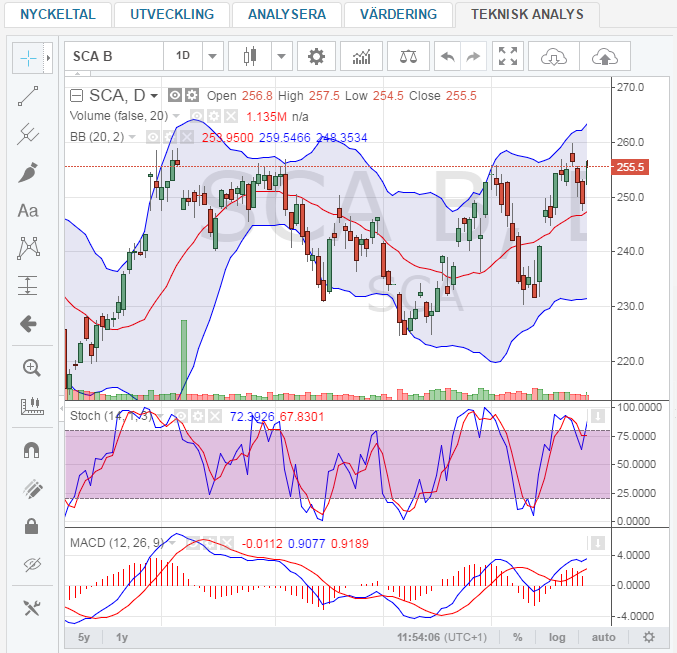Toggle SCA main series visibility eye
The width and height of the screenshot is (677, 653).
click(x=174, y=95)
